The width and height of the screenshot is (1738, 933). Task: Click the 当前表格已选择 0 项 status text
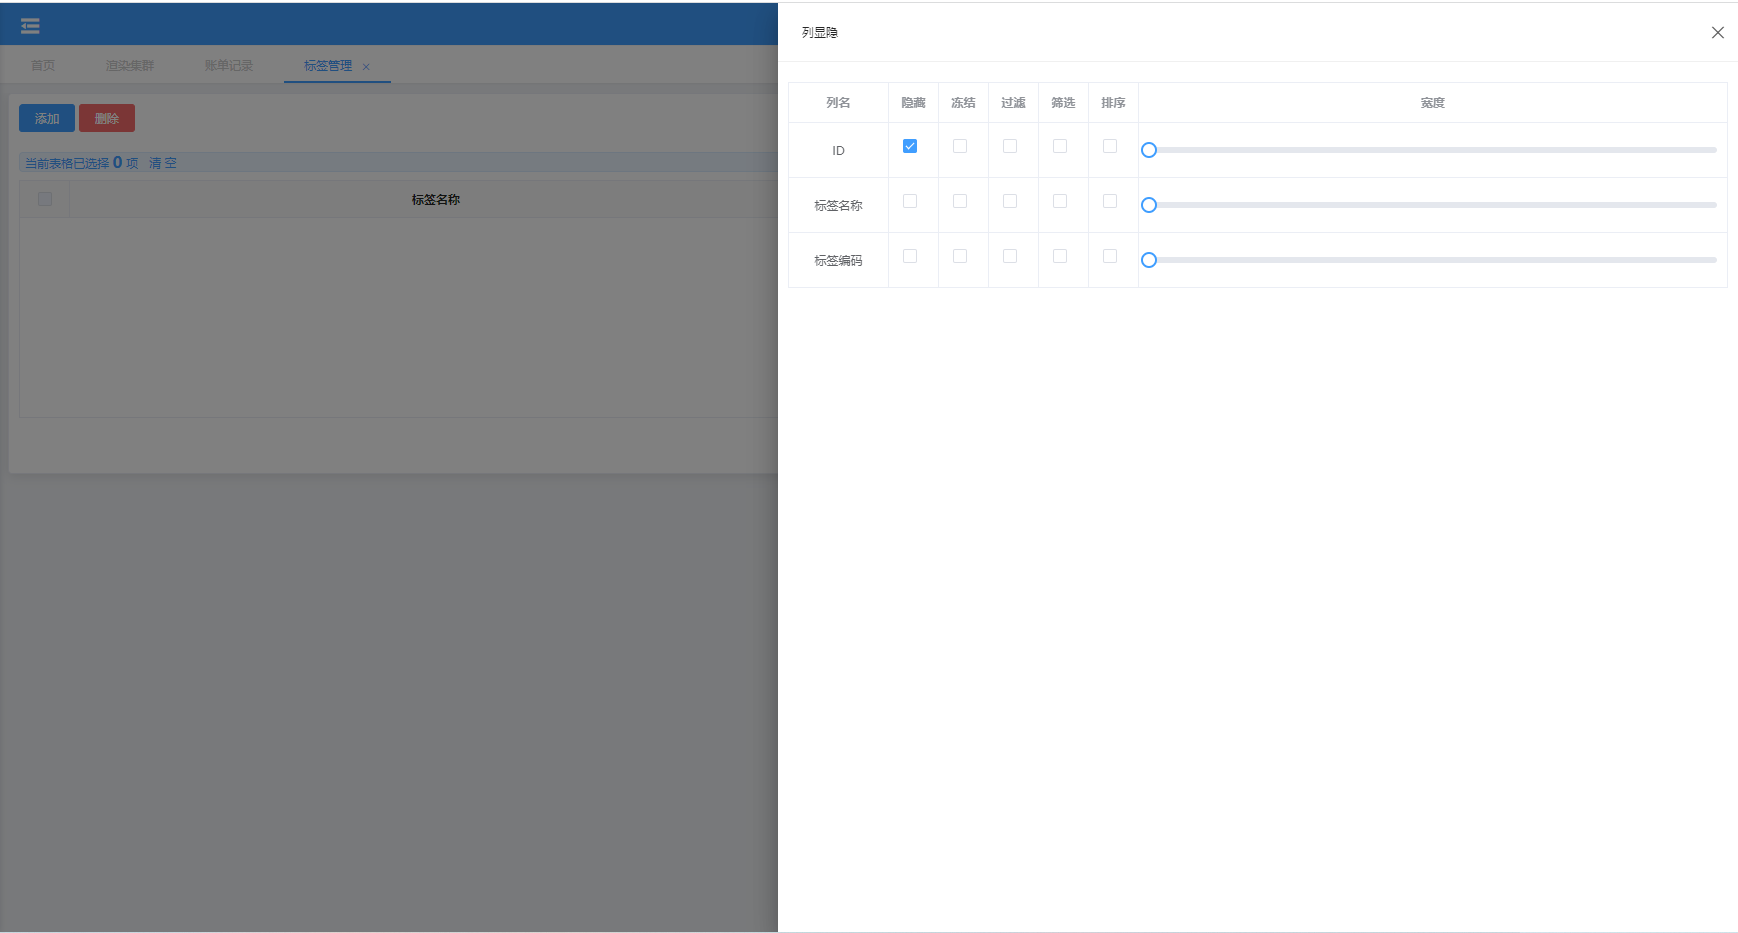pyautogui.click(x=81, y=163)
